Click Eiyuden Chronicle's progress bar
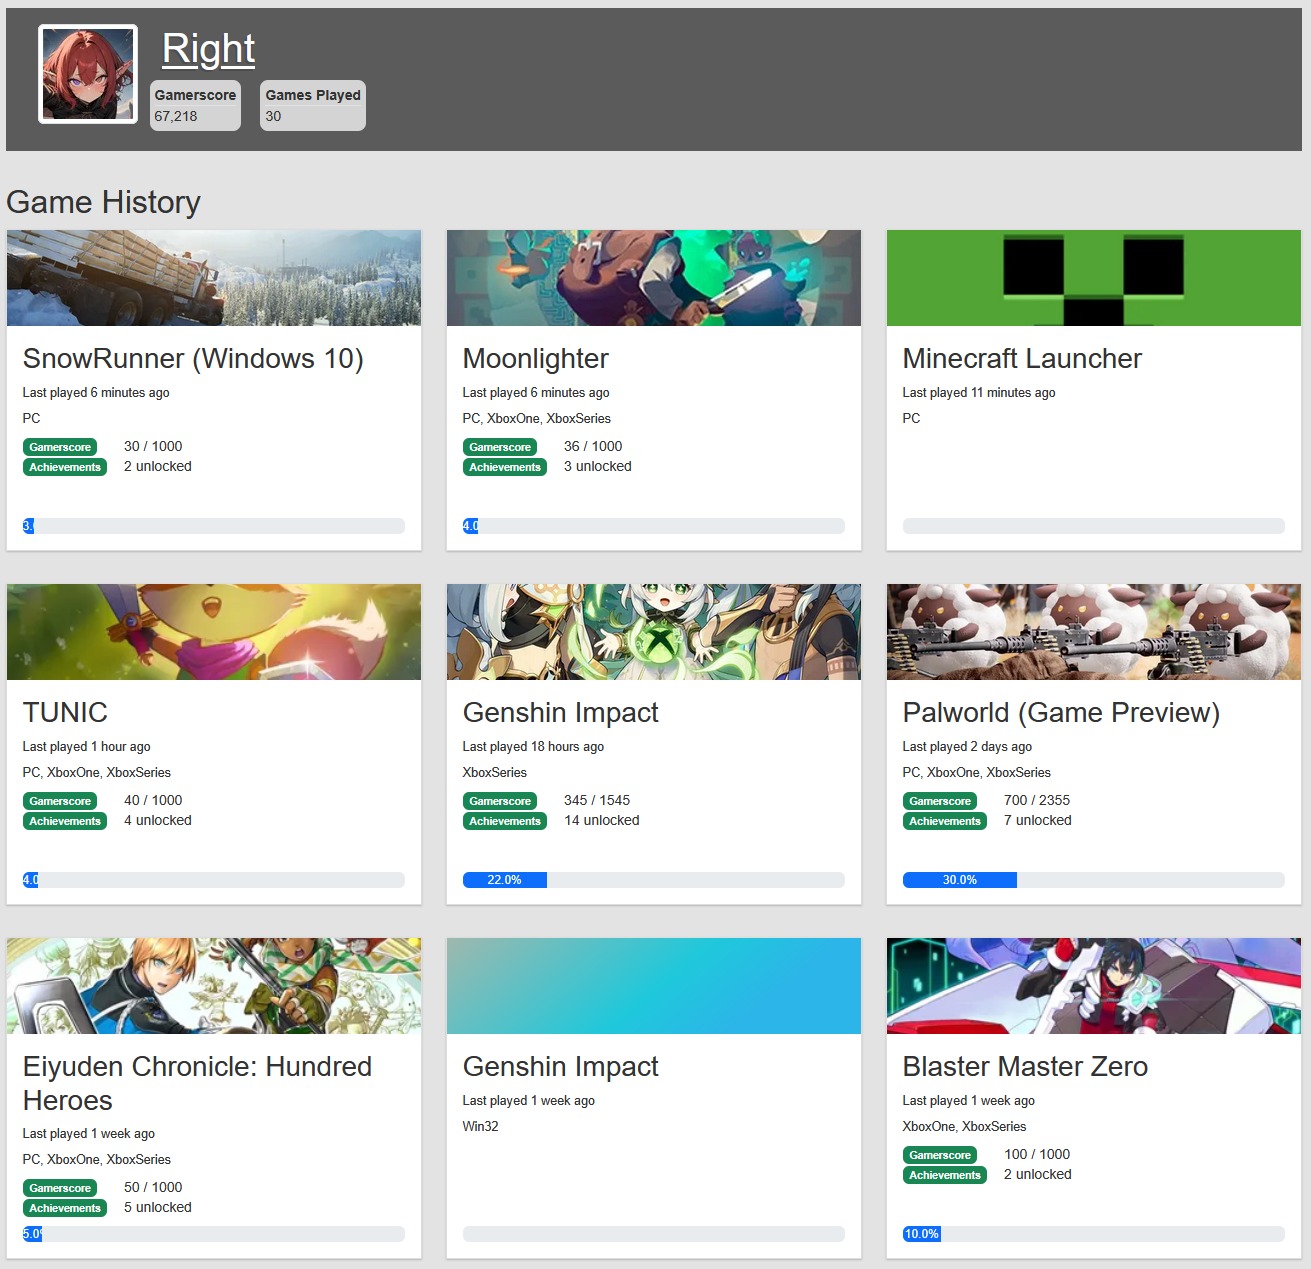 tap(214, 1234)
